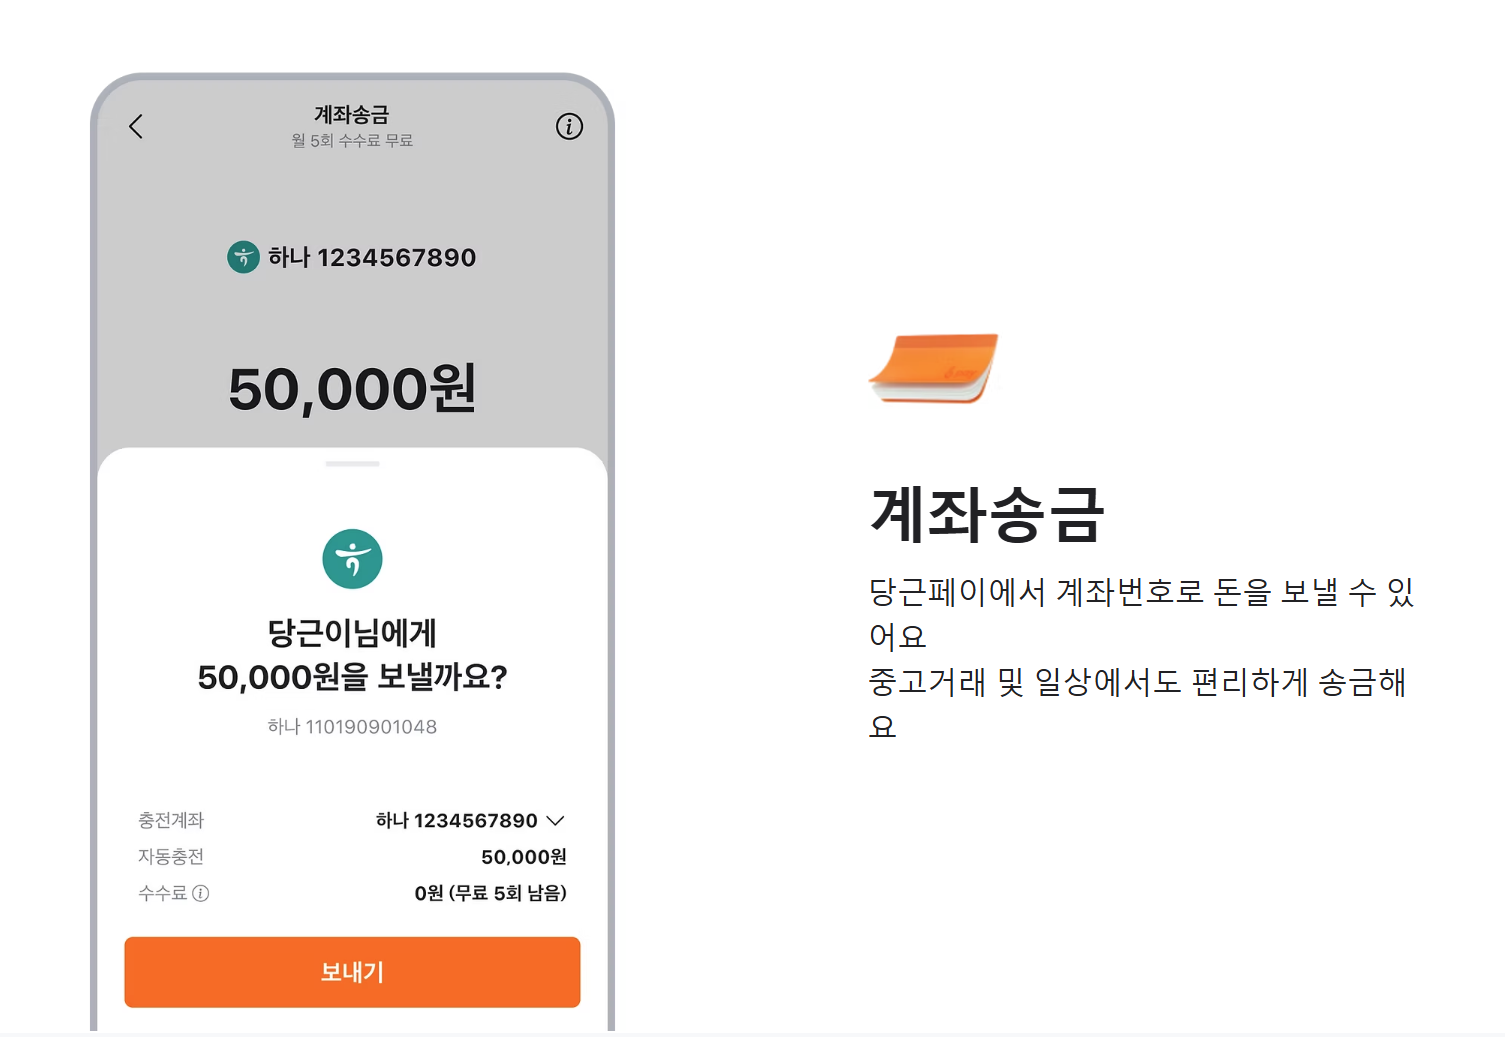Click the 당근이님에게 50,000원을 보낼까요? confirmation text
Viewport: 1505px width, 1037px height.
pos(352,655)
